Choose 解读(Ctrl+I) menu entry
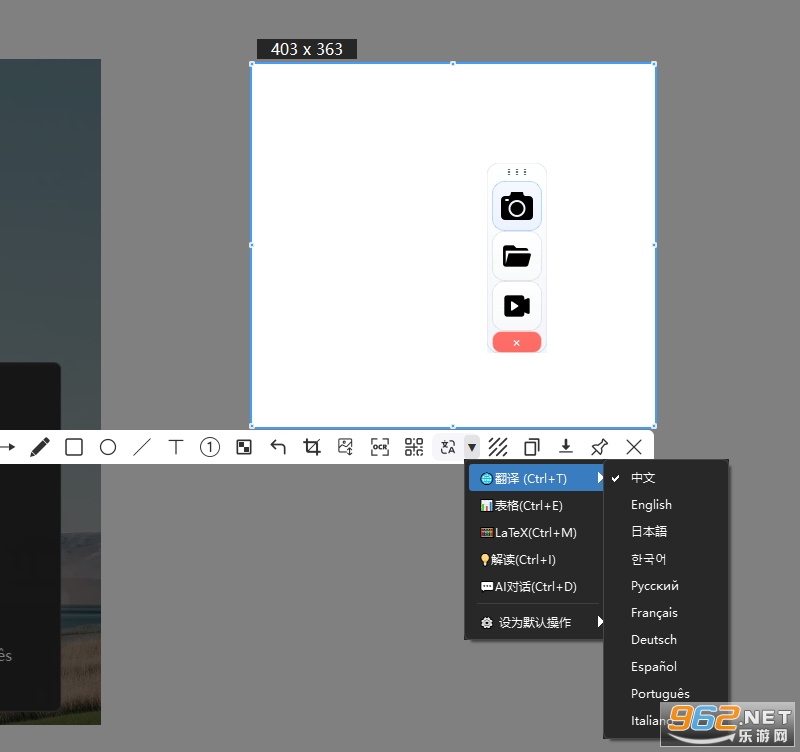The image size is (800, 752). [536, 560]
